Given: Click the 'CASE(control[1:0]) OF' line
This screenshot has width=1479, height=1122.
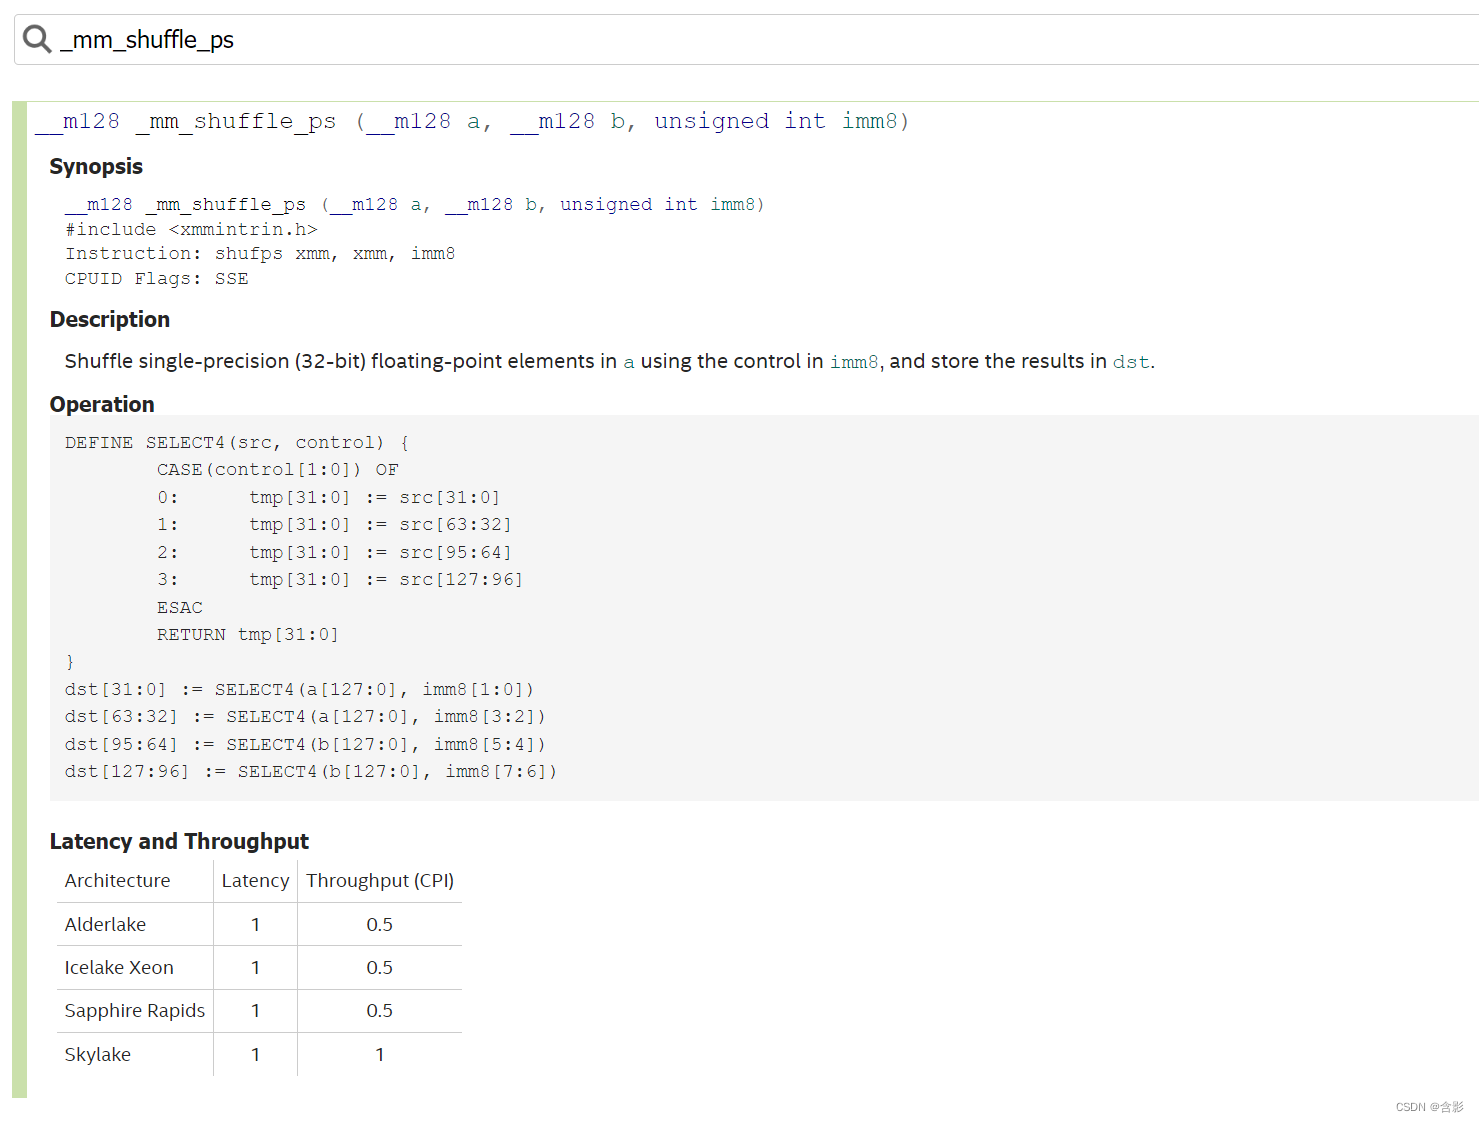Looking at the screenshot, I should click(277, 470).
